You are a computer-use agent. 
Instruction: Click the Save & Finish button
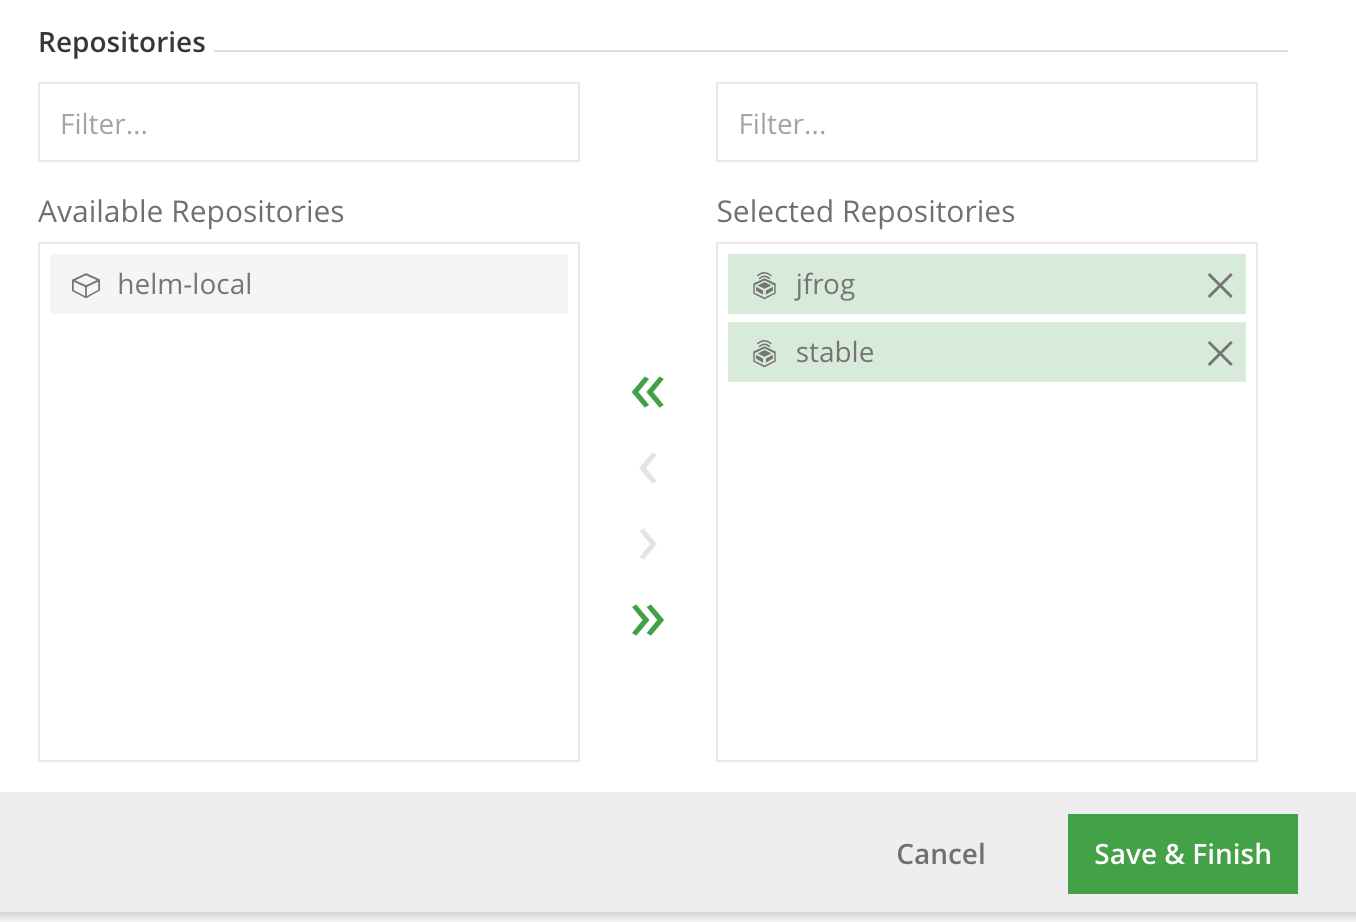[1182, 854]
